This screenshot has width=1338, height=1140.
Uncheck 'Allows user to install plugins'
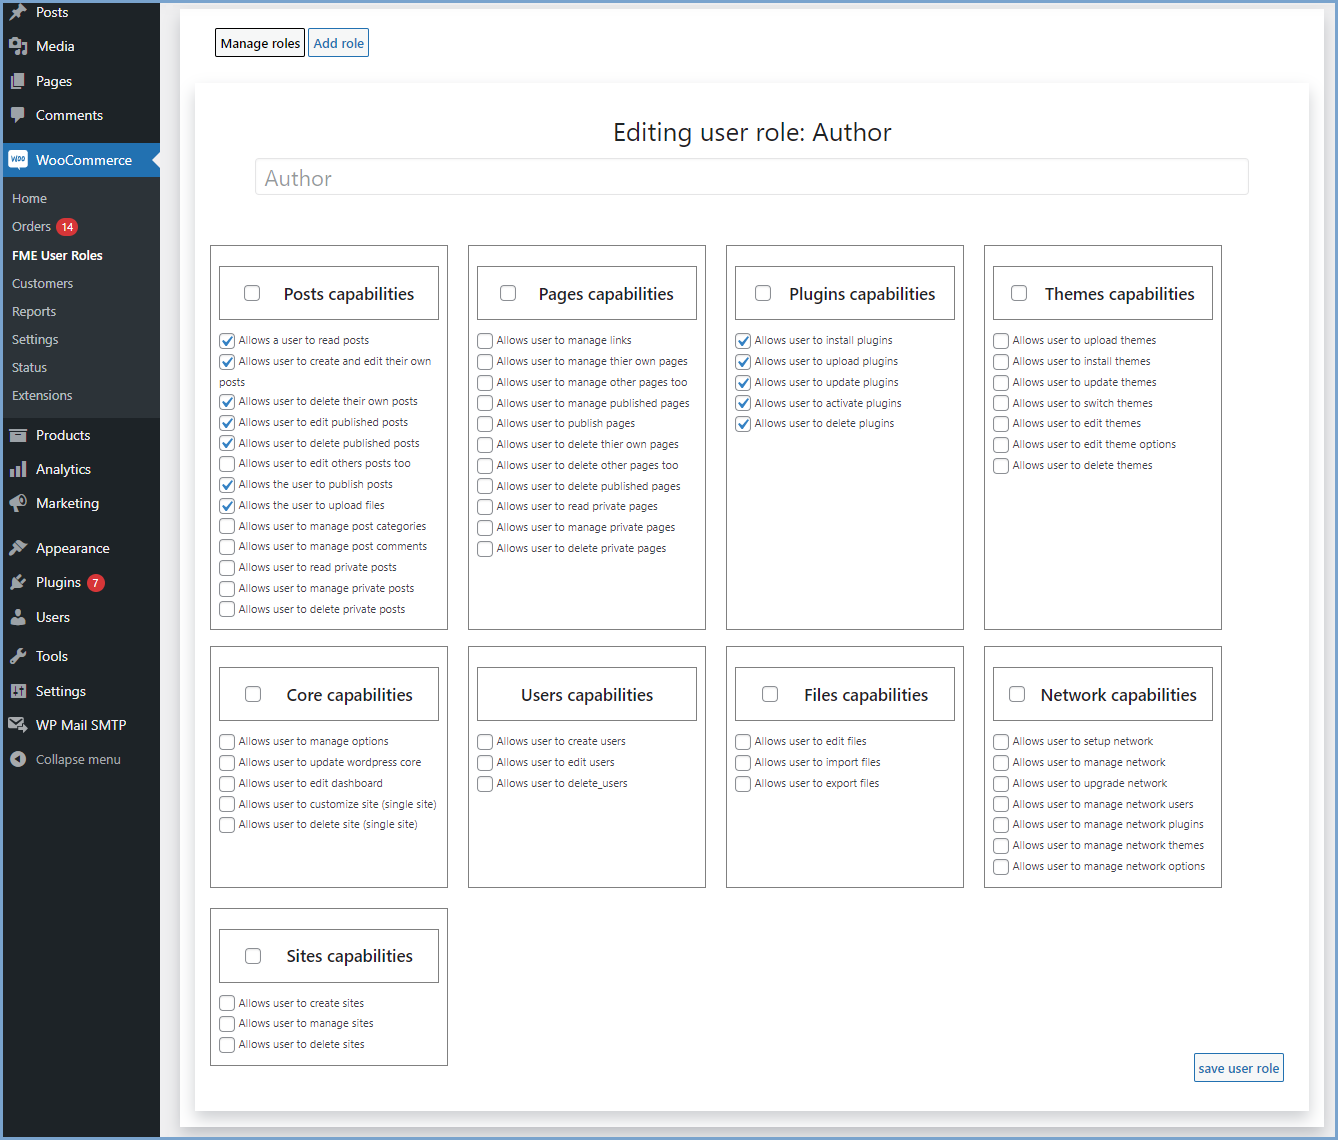743,341
